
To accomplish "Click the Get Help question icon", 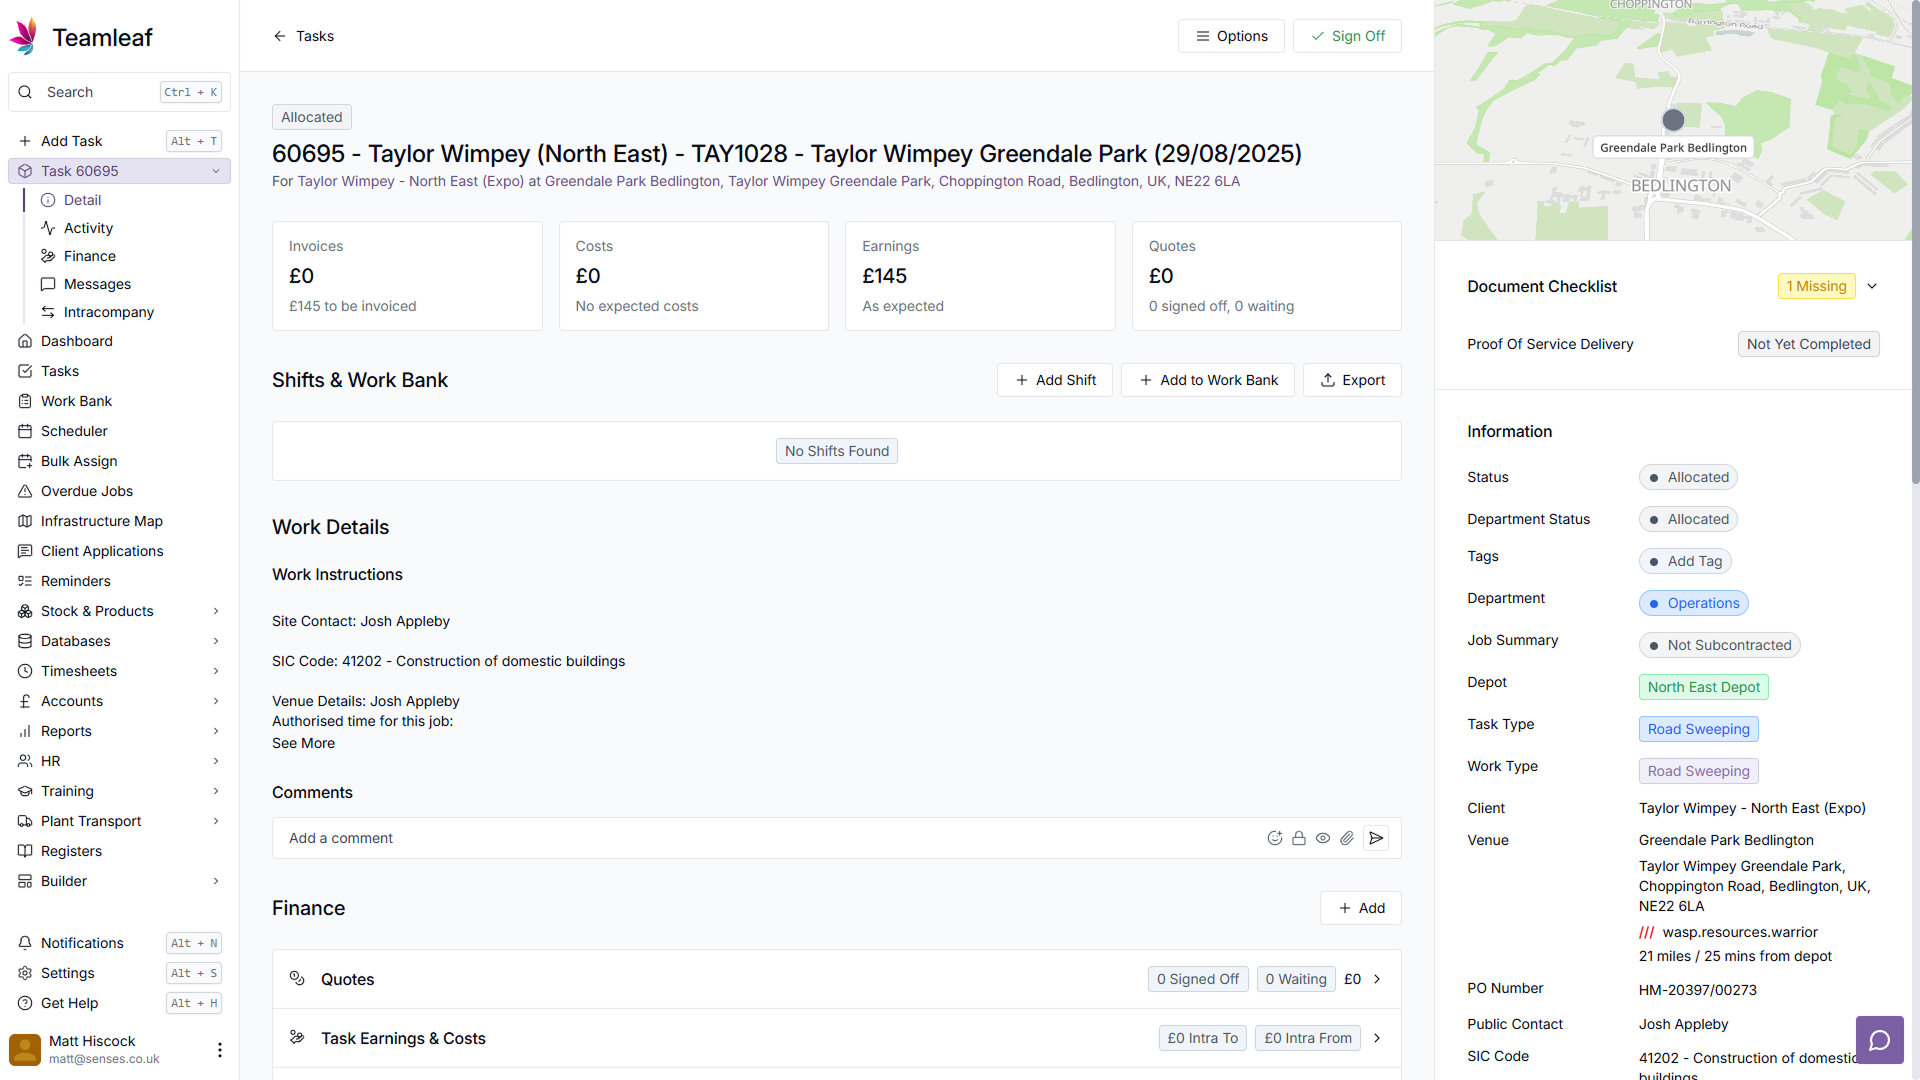I will click(25, 1003).
